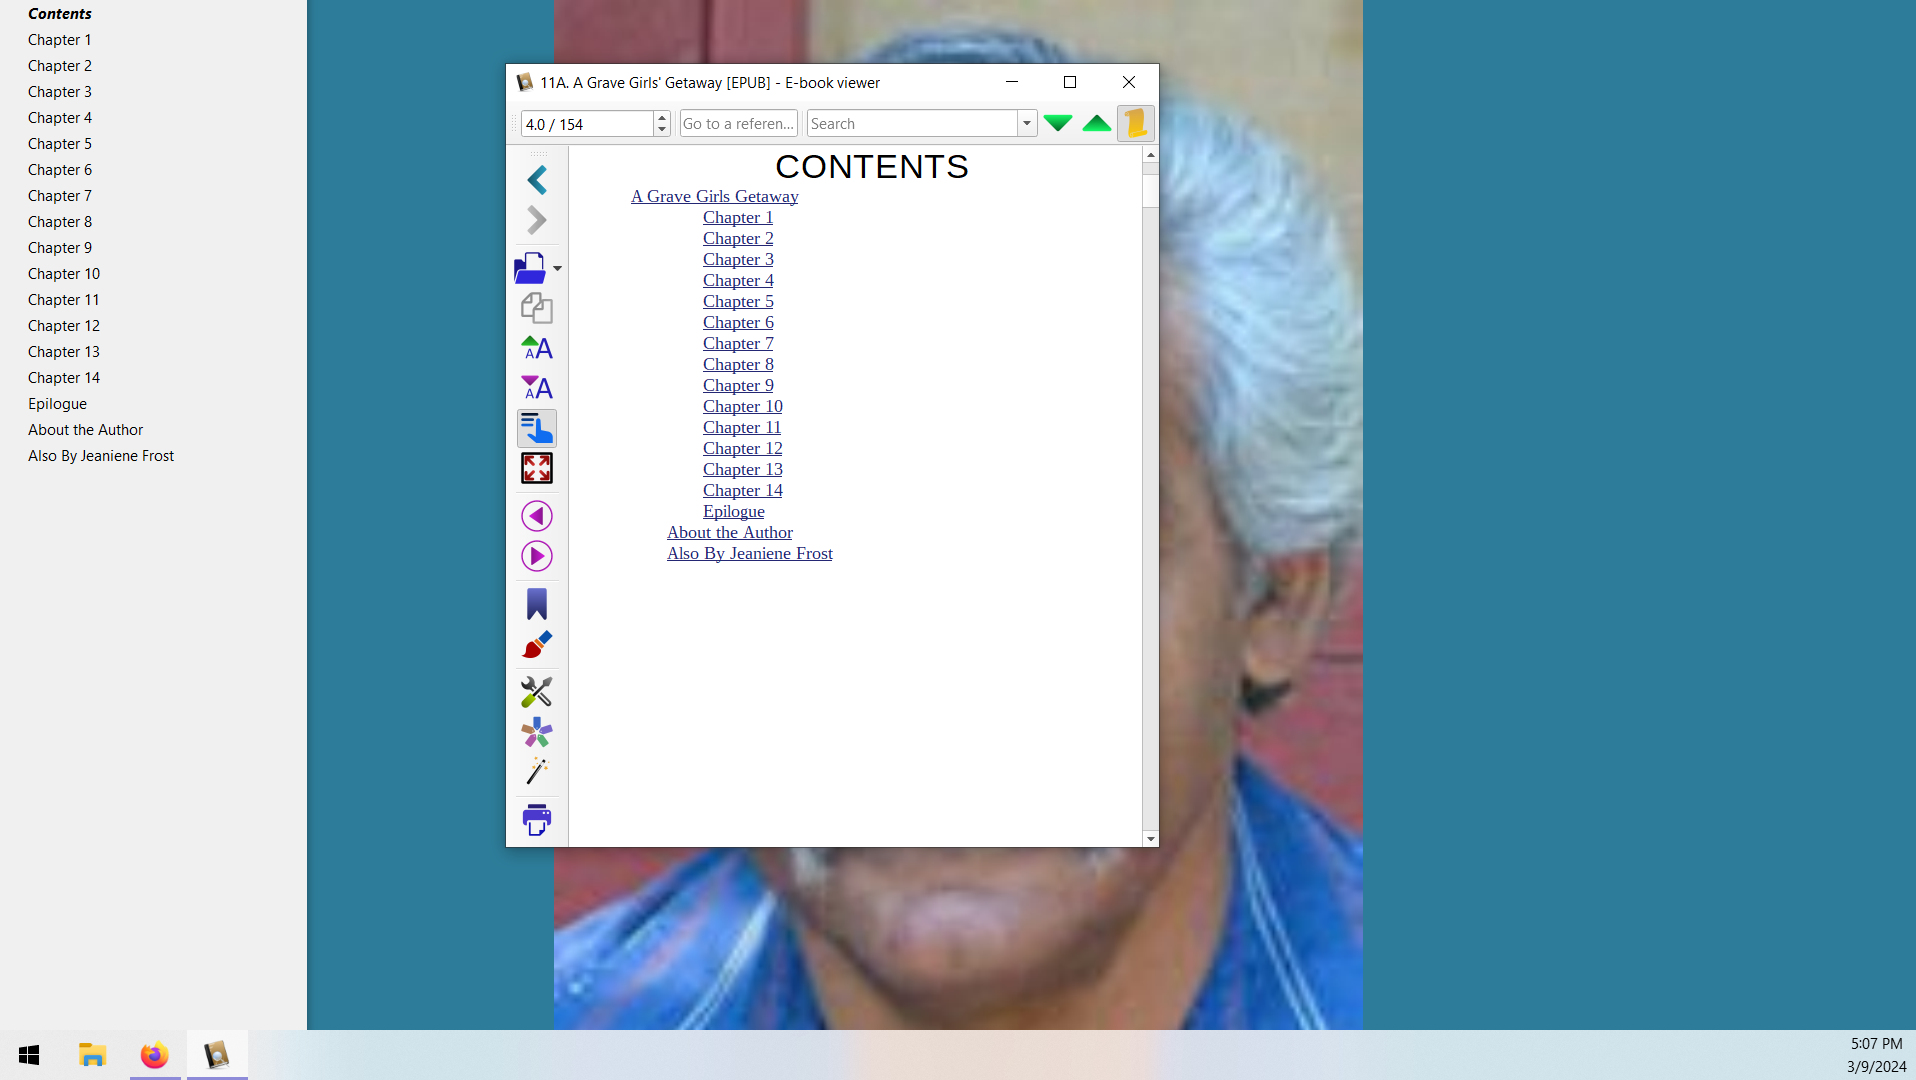
Task: Toggle the Table of Contents button
Action: point(537,428)
